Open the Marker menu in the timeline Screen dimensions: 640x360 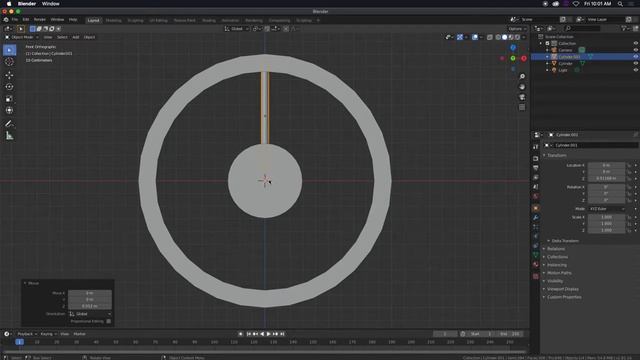click(x=80, y=334)
